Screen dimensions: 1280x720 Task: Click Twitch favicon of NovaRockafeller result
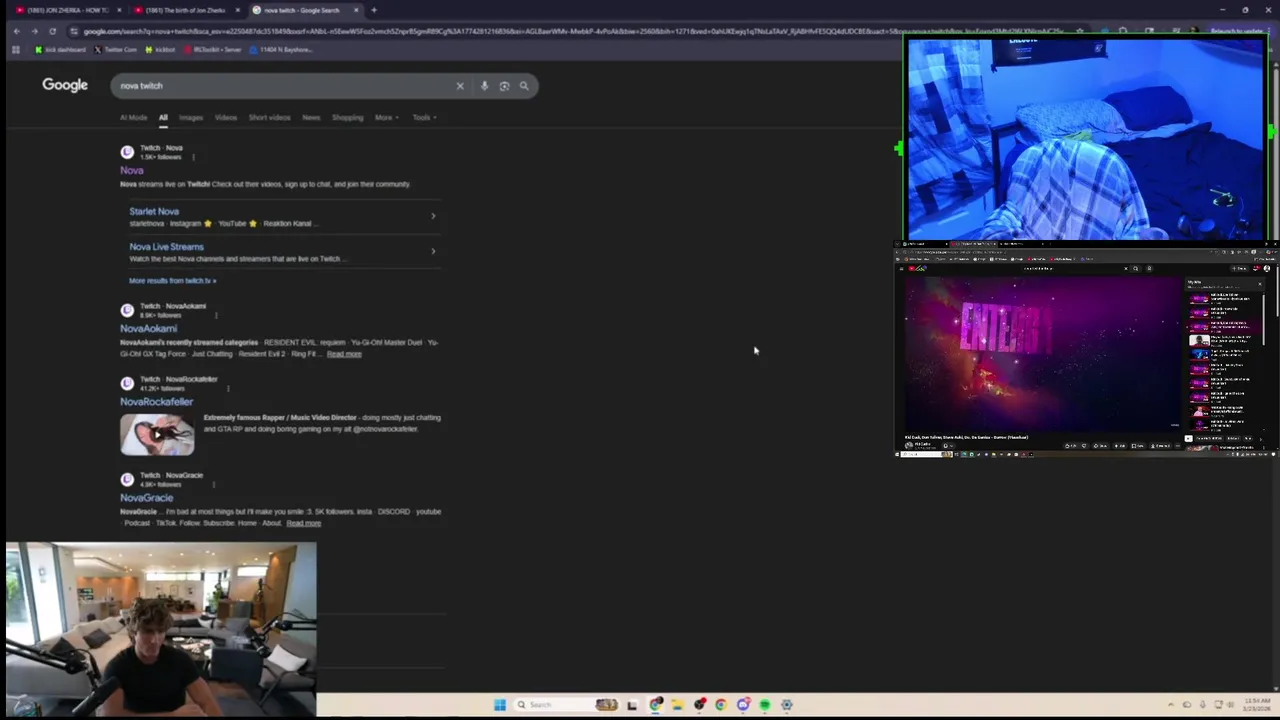[127, 383]
